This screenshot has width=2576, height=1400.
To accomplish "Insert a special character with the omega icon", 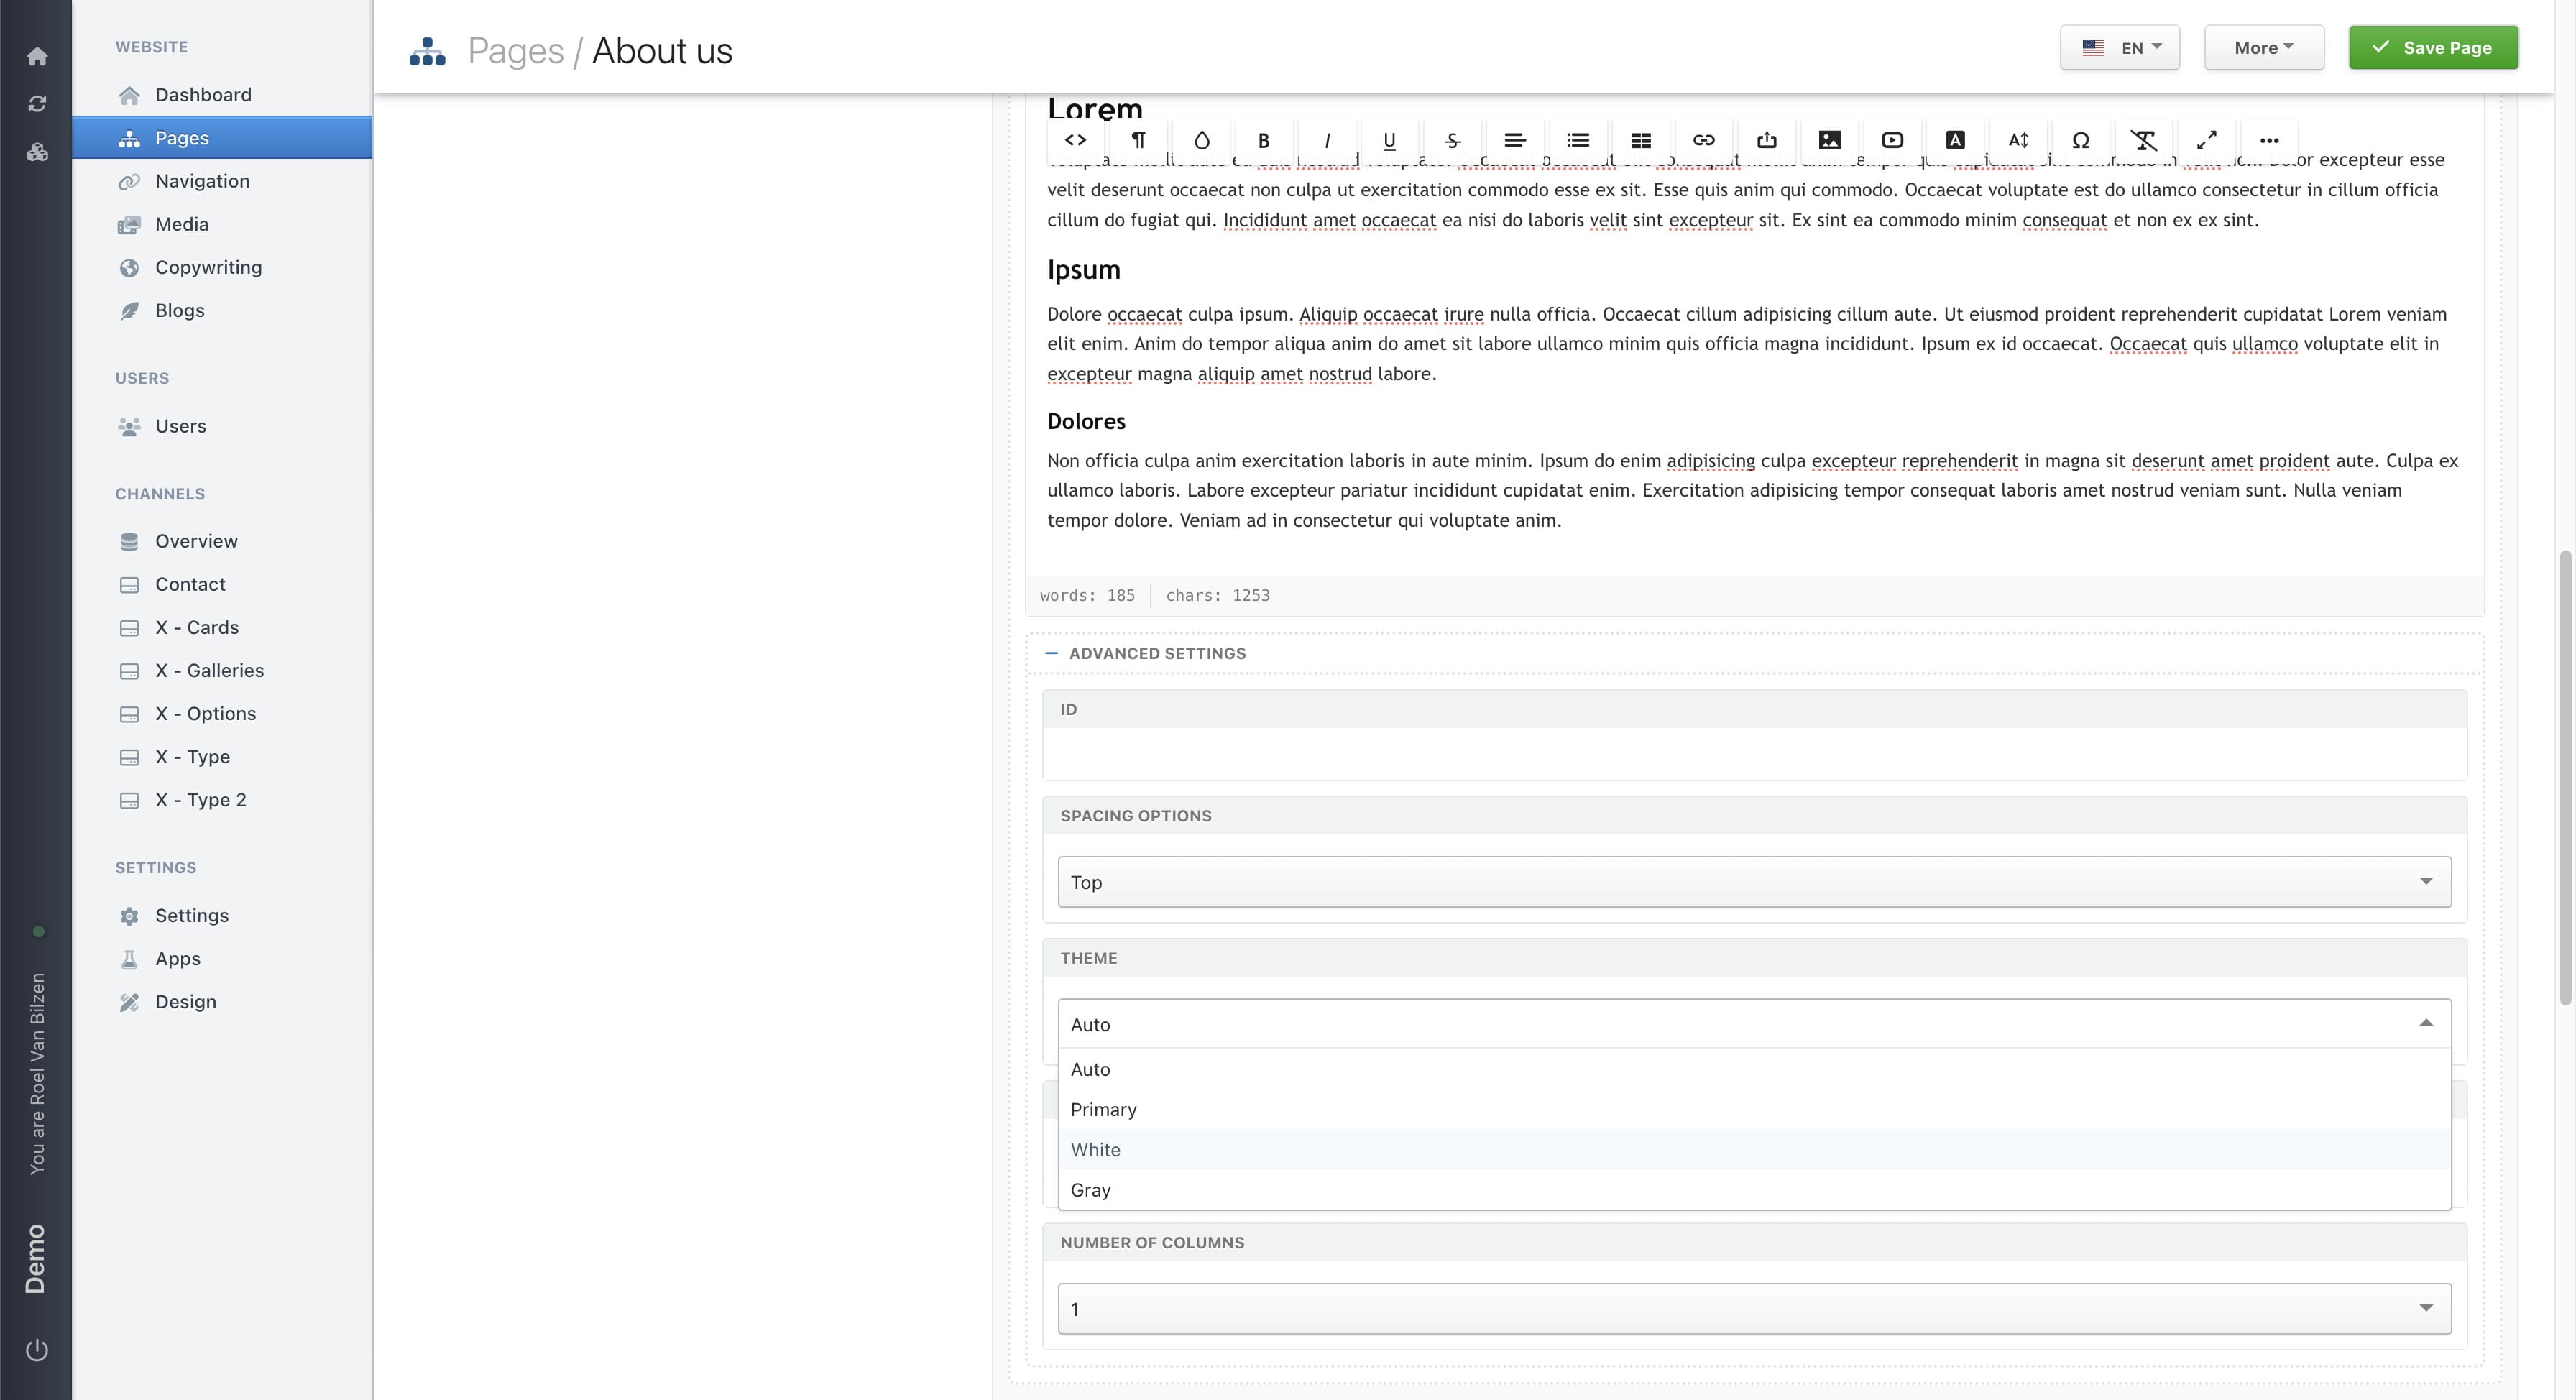I will point(2081,140).
